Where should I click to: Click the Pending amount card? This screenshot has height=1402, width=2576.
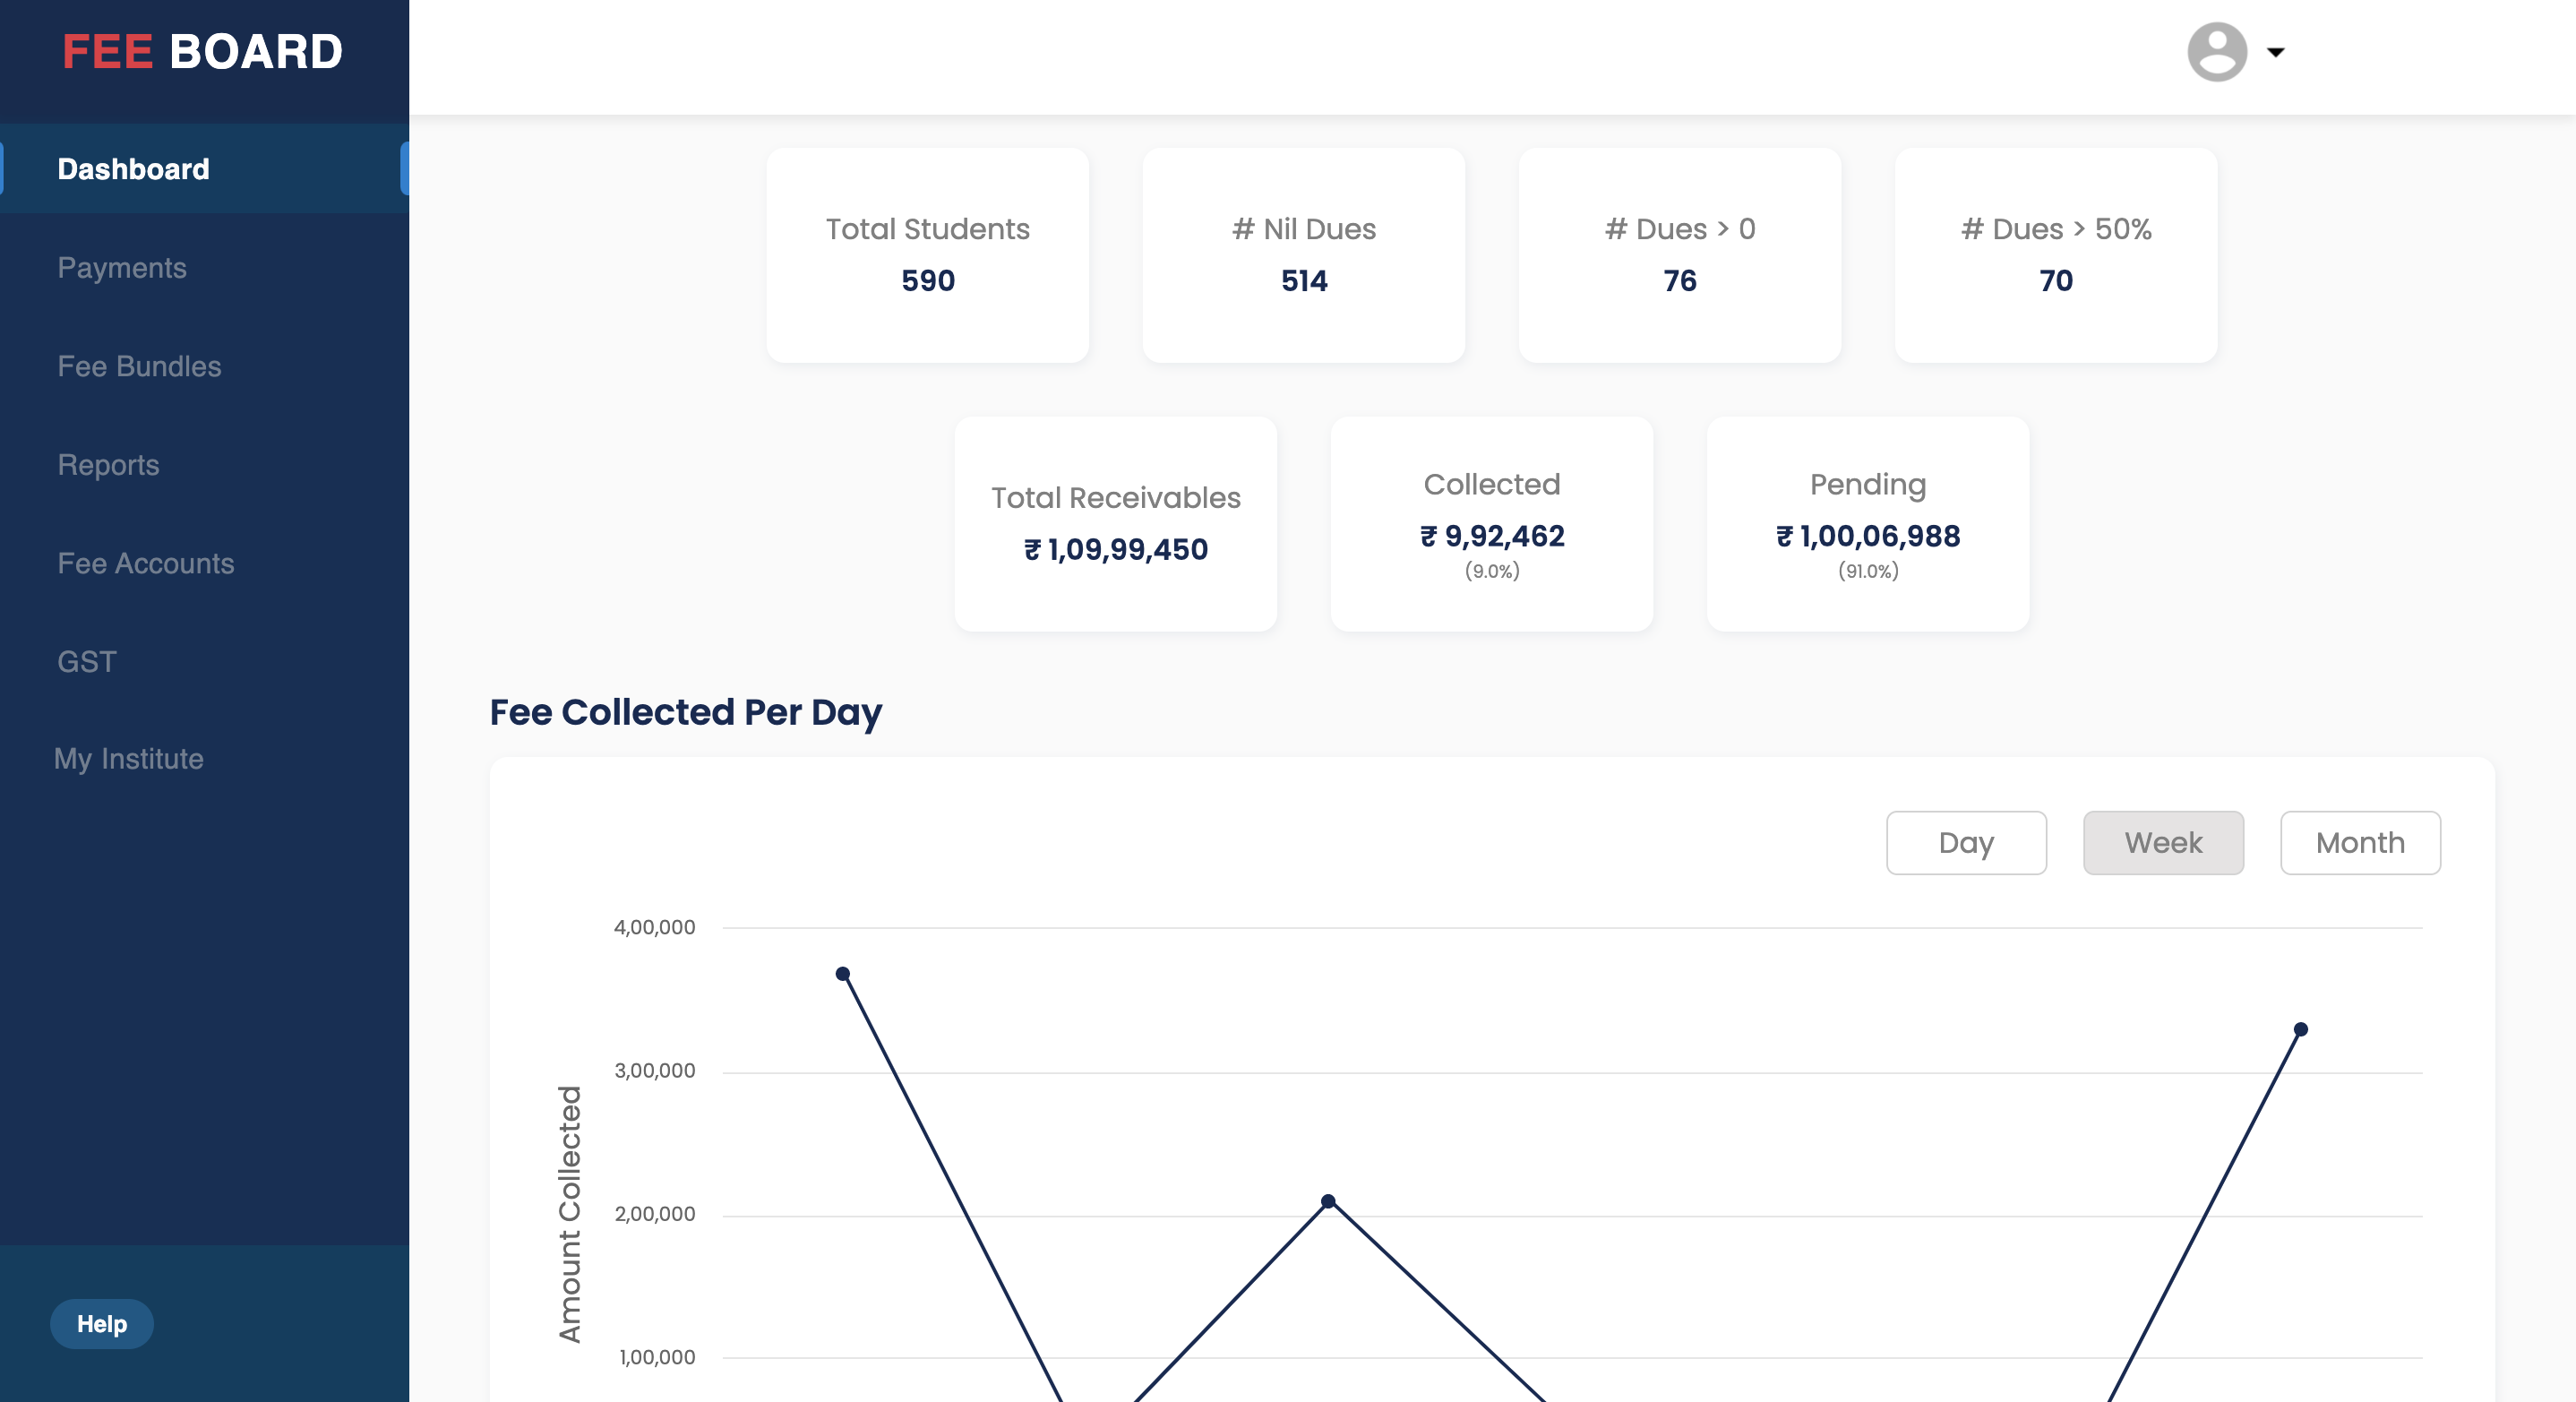(1867, 524)
